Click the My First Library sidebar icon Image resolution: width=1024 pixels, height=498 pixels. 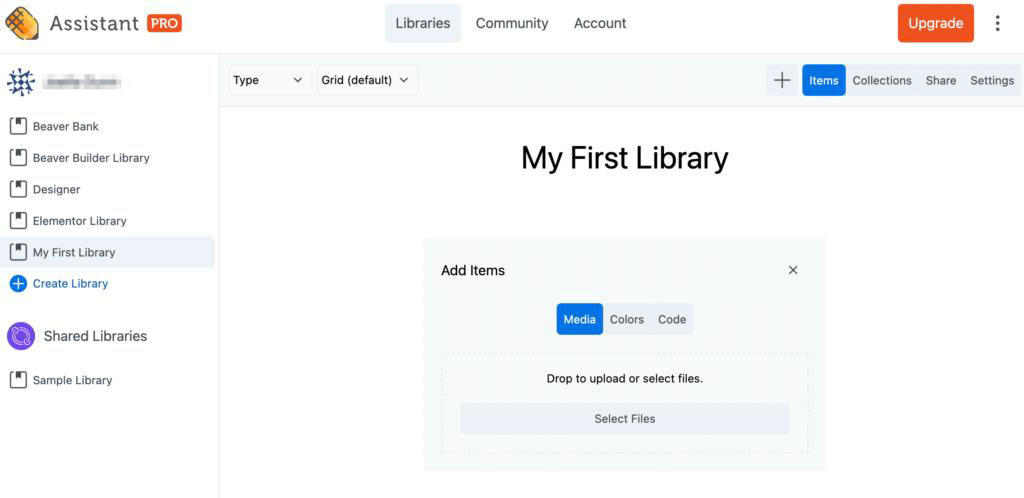pos(18,252)
